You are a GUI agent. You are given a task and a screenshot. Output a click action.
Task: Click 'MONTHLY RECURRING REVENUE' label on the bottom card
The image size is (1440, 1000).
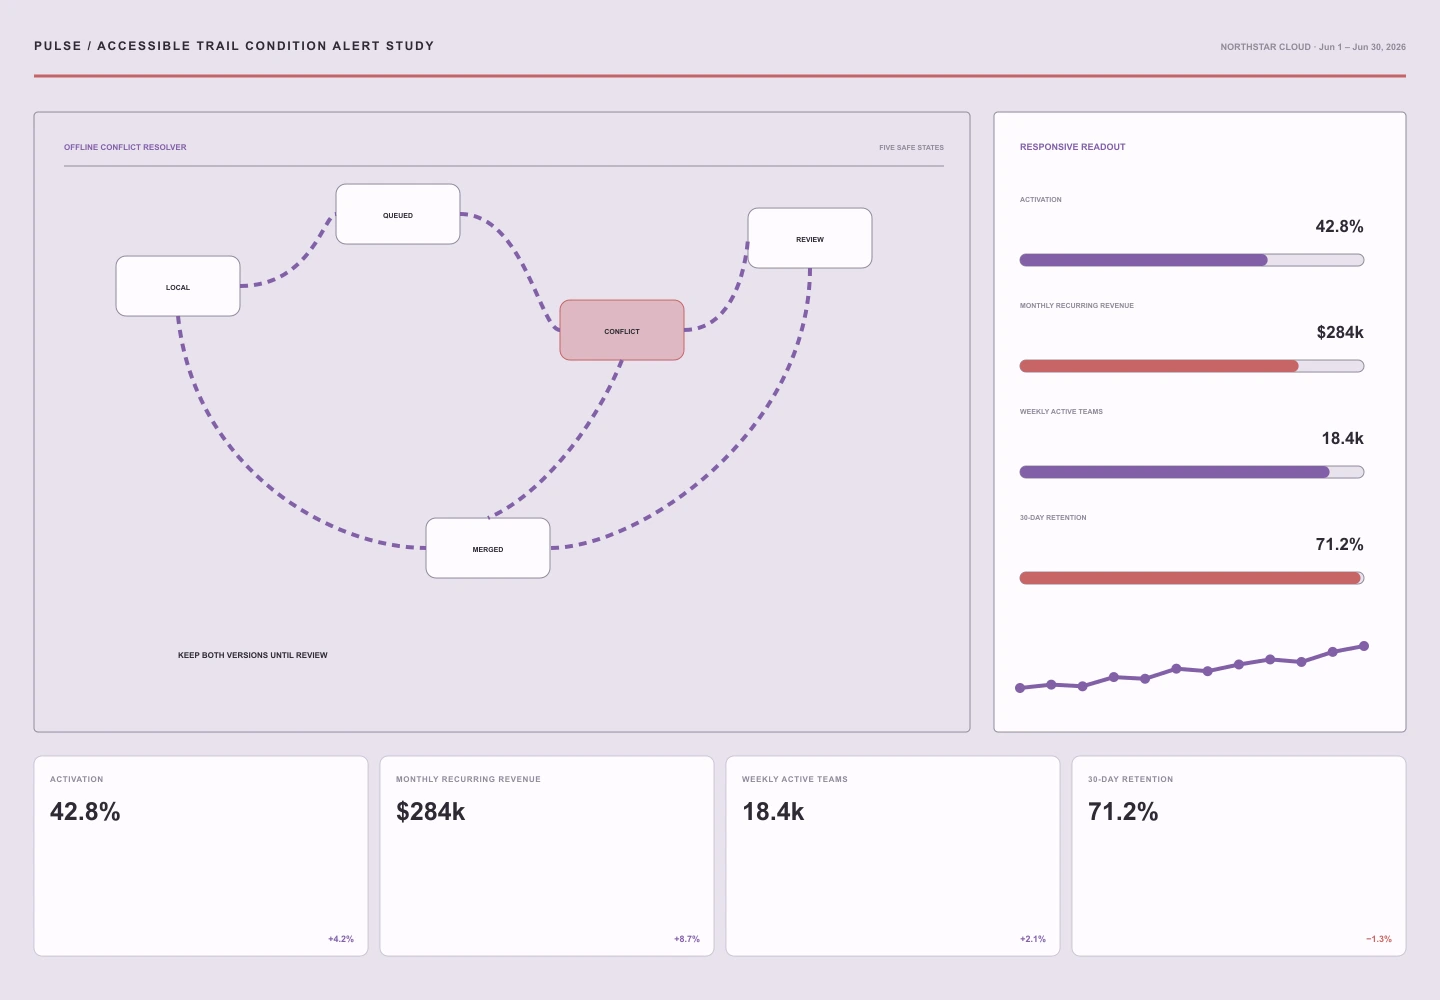point(468,779)
